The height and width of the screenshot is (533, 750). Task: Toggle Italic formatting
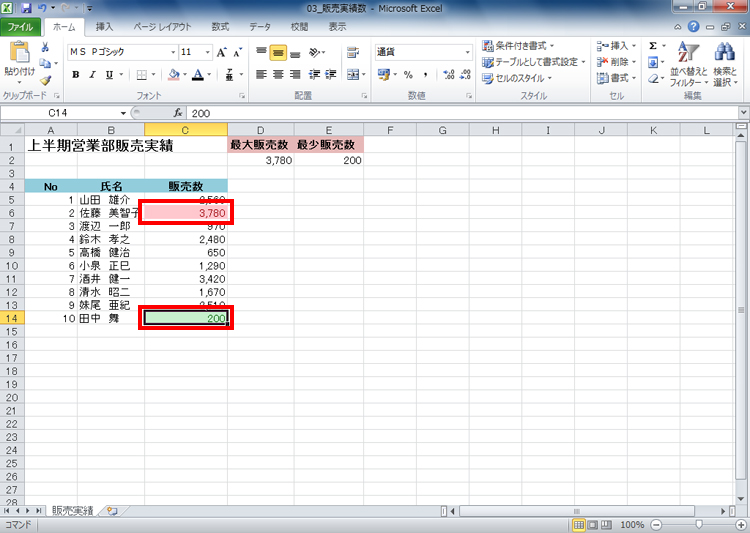[92, 74]
